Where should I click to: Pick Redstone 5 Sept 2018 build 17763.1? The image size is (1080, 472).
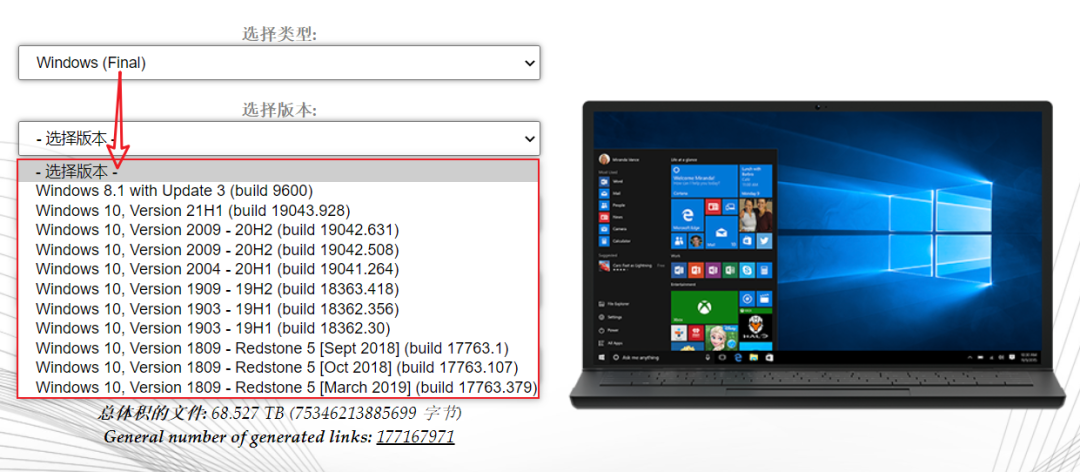point(272,348)
